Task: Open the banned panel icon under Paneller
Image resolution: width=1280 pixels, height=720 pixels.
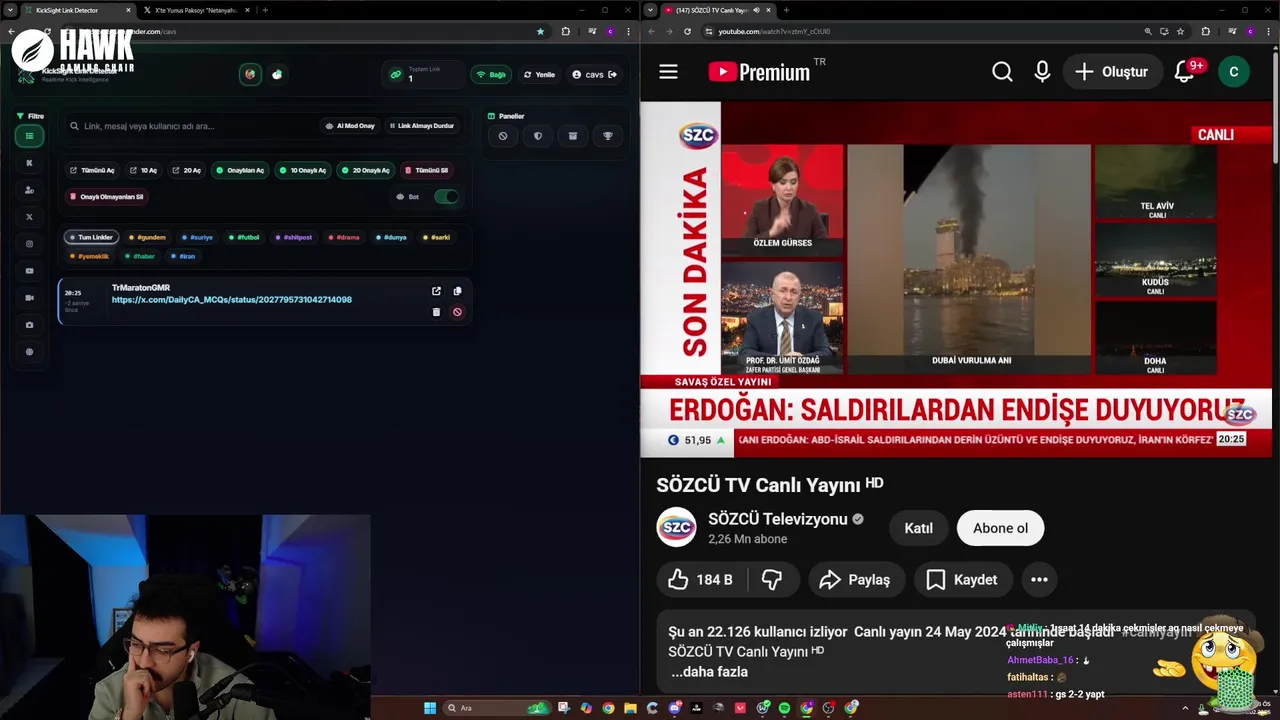Action: (503, 136)
